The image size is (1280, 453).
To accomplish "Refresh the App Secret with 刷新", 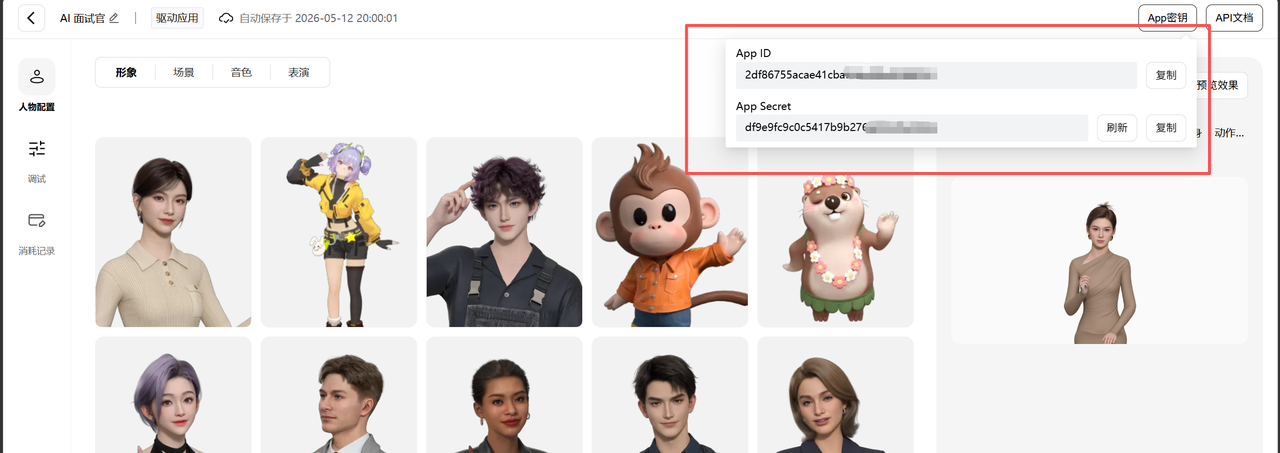I will 1117,128.
